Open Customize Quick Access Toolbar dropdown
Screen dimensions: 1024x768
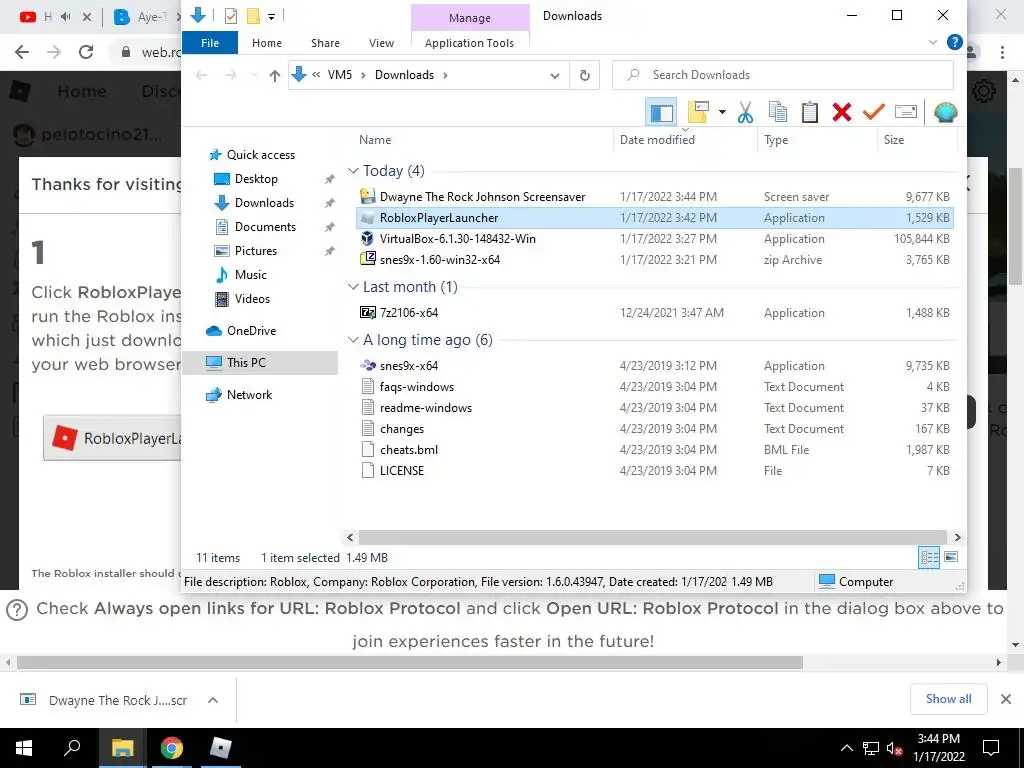[x=271, y=16]
